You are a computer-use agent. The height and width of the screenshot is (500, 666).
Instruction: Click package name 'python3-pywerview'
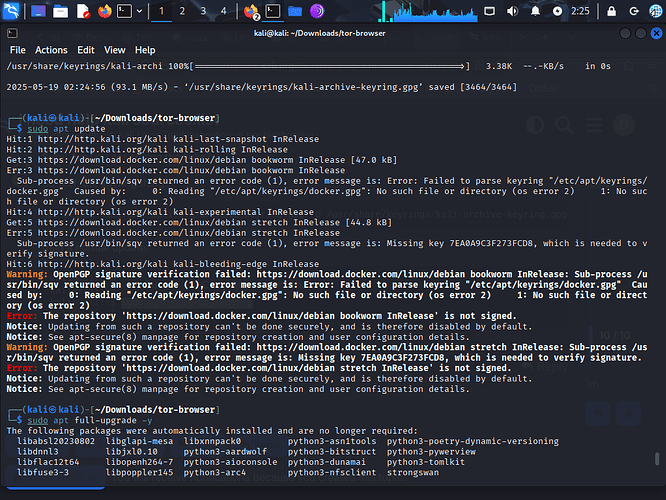pos(431,452)
